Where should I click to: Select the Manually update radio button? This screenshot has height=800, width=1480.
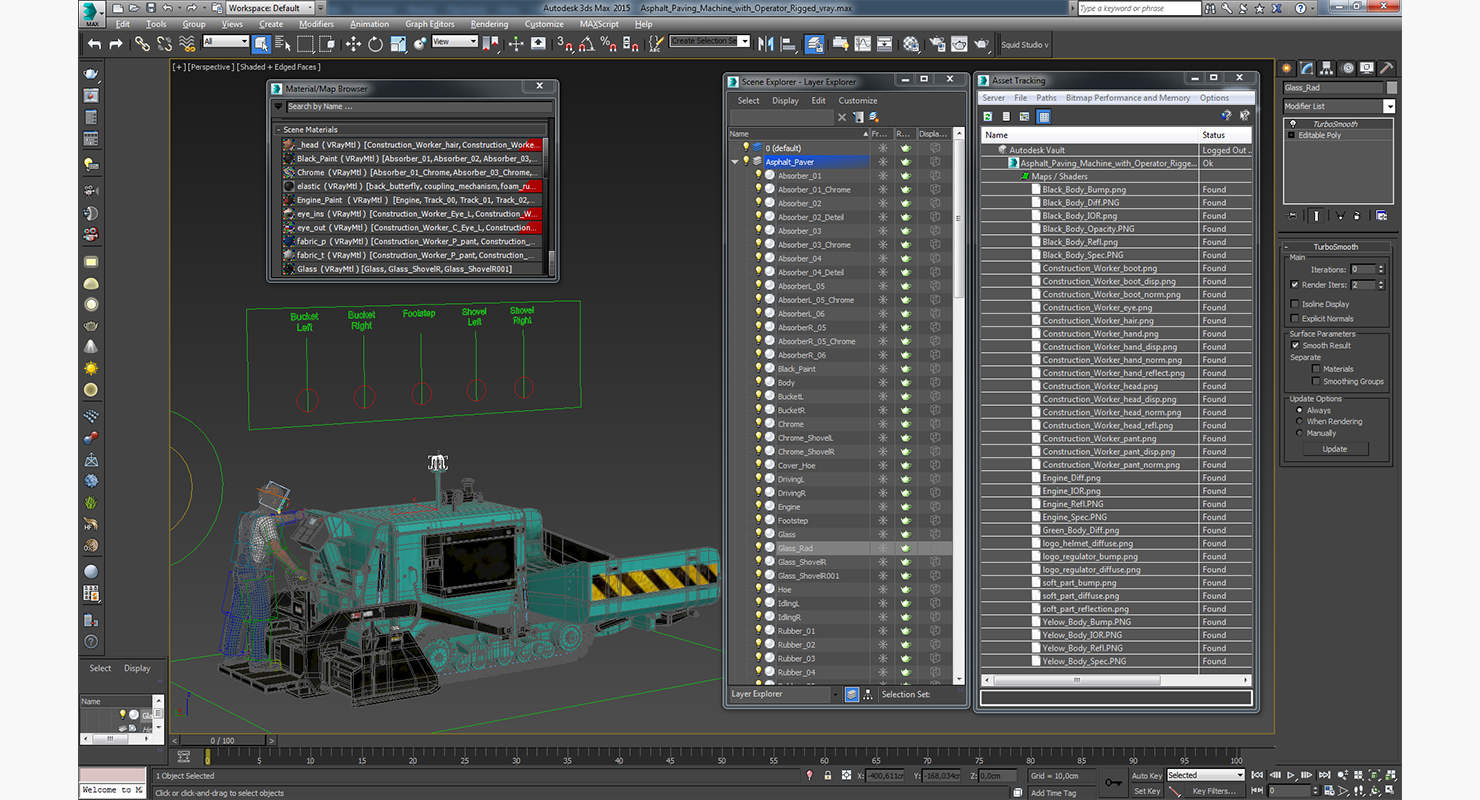[1300, 433]
